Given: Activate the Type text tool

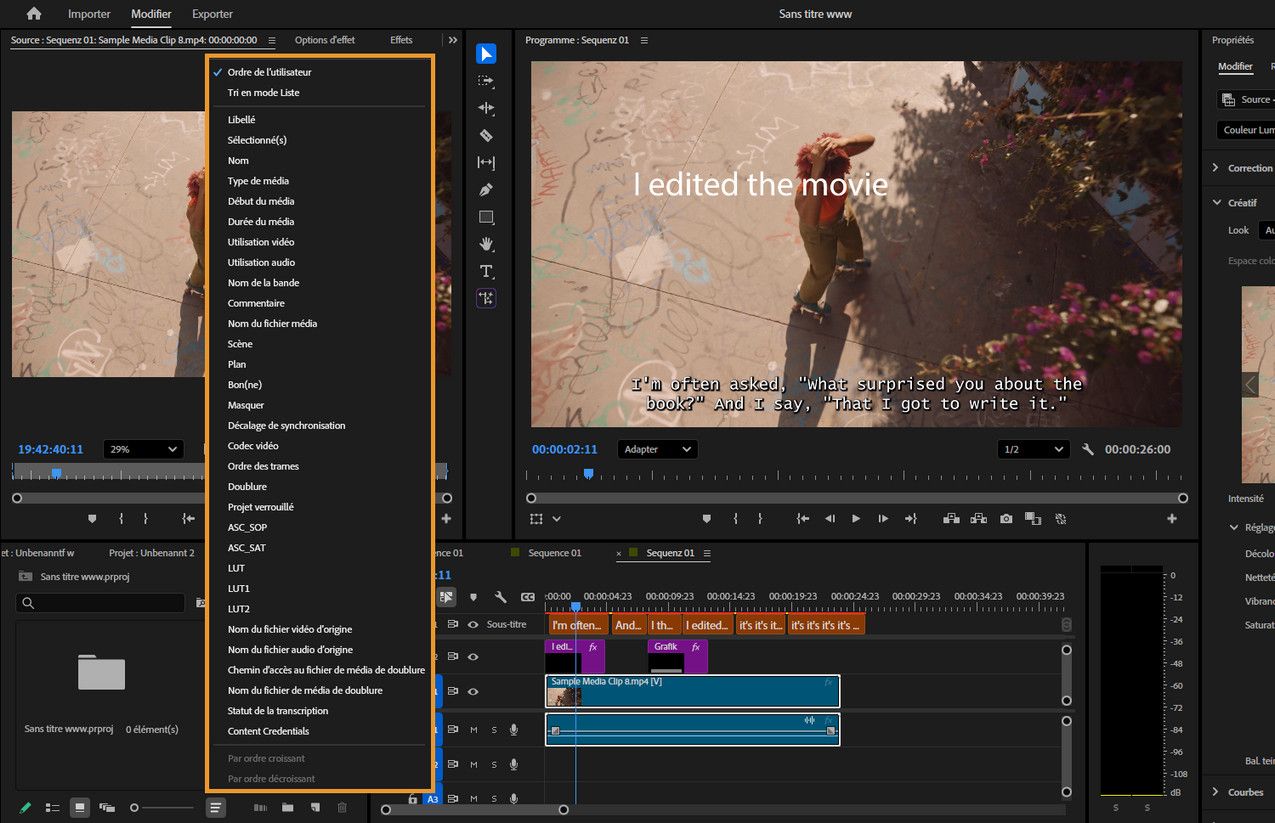Looking at the screenshot, I should [486, 271].
